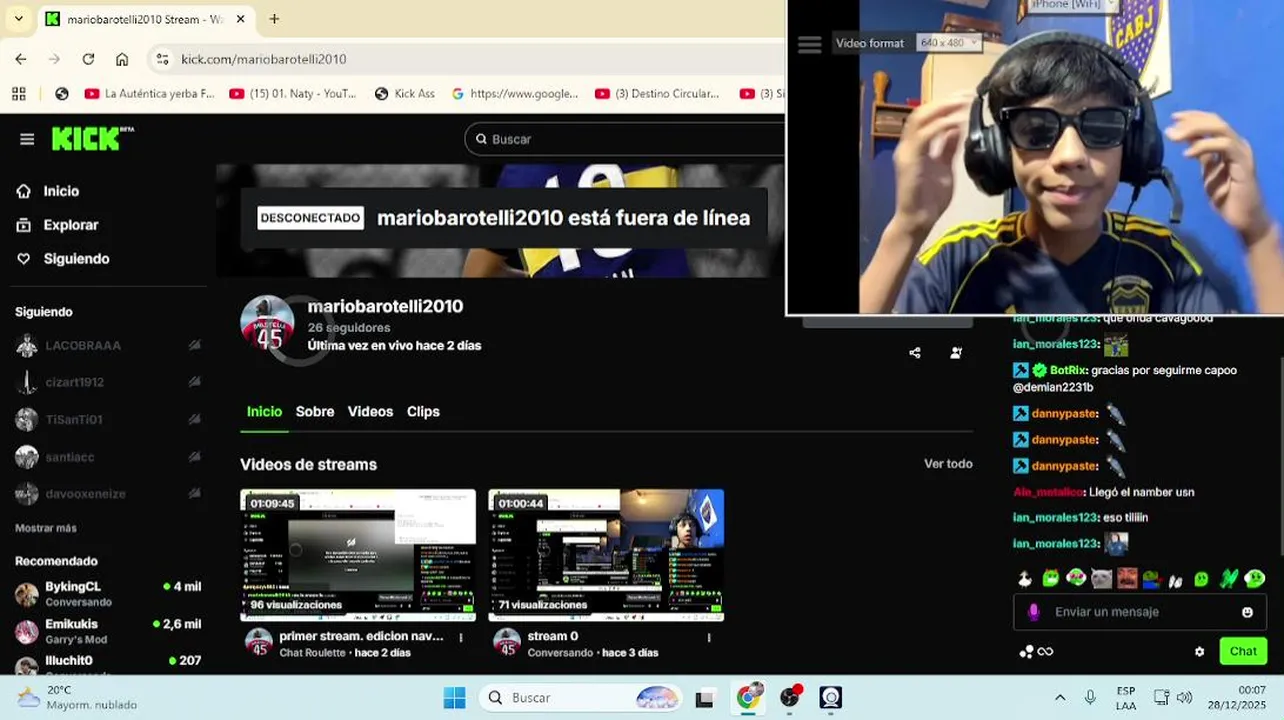Go to Inicio in the sidebar
Screen dimensions: 1284x720
click(61, 191)
